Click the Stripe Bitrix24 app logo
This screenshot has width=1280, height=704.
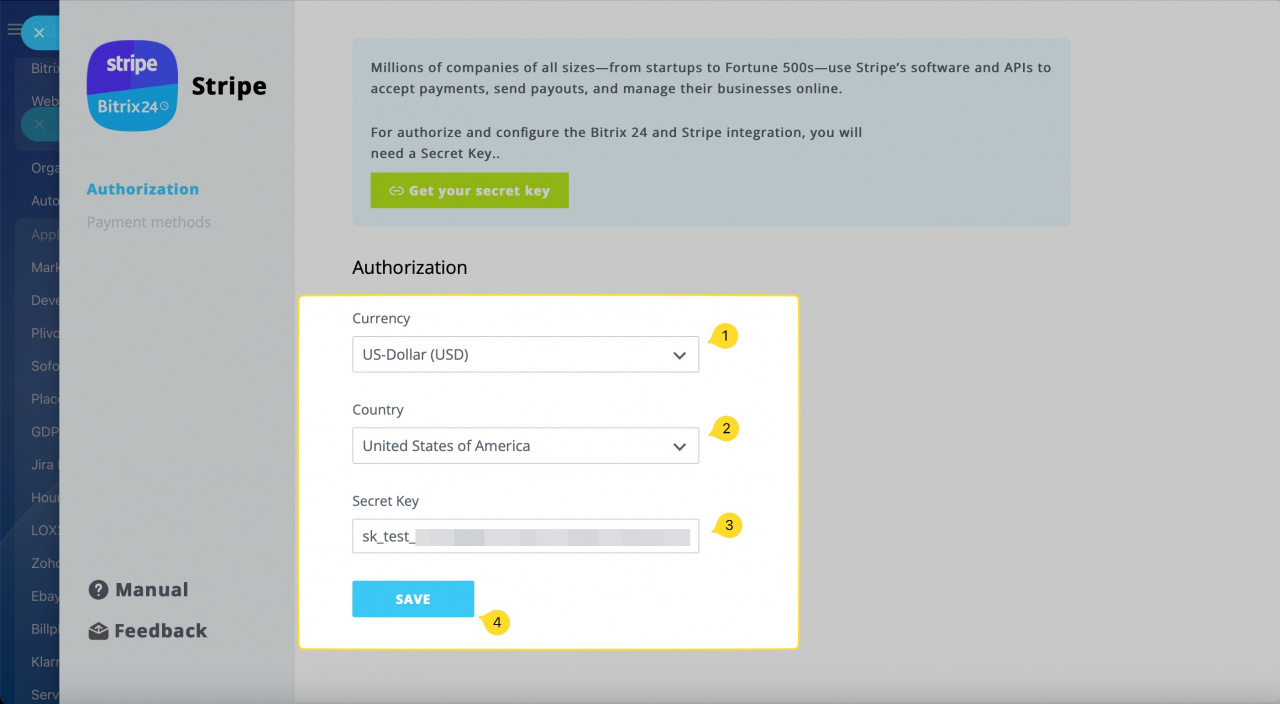pos(132,86)
